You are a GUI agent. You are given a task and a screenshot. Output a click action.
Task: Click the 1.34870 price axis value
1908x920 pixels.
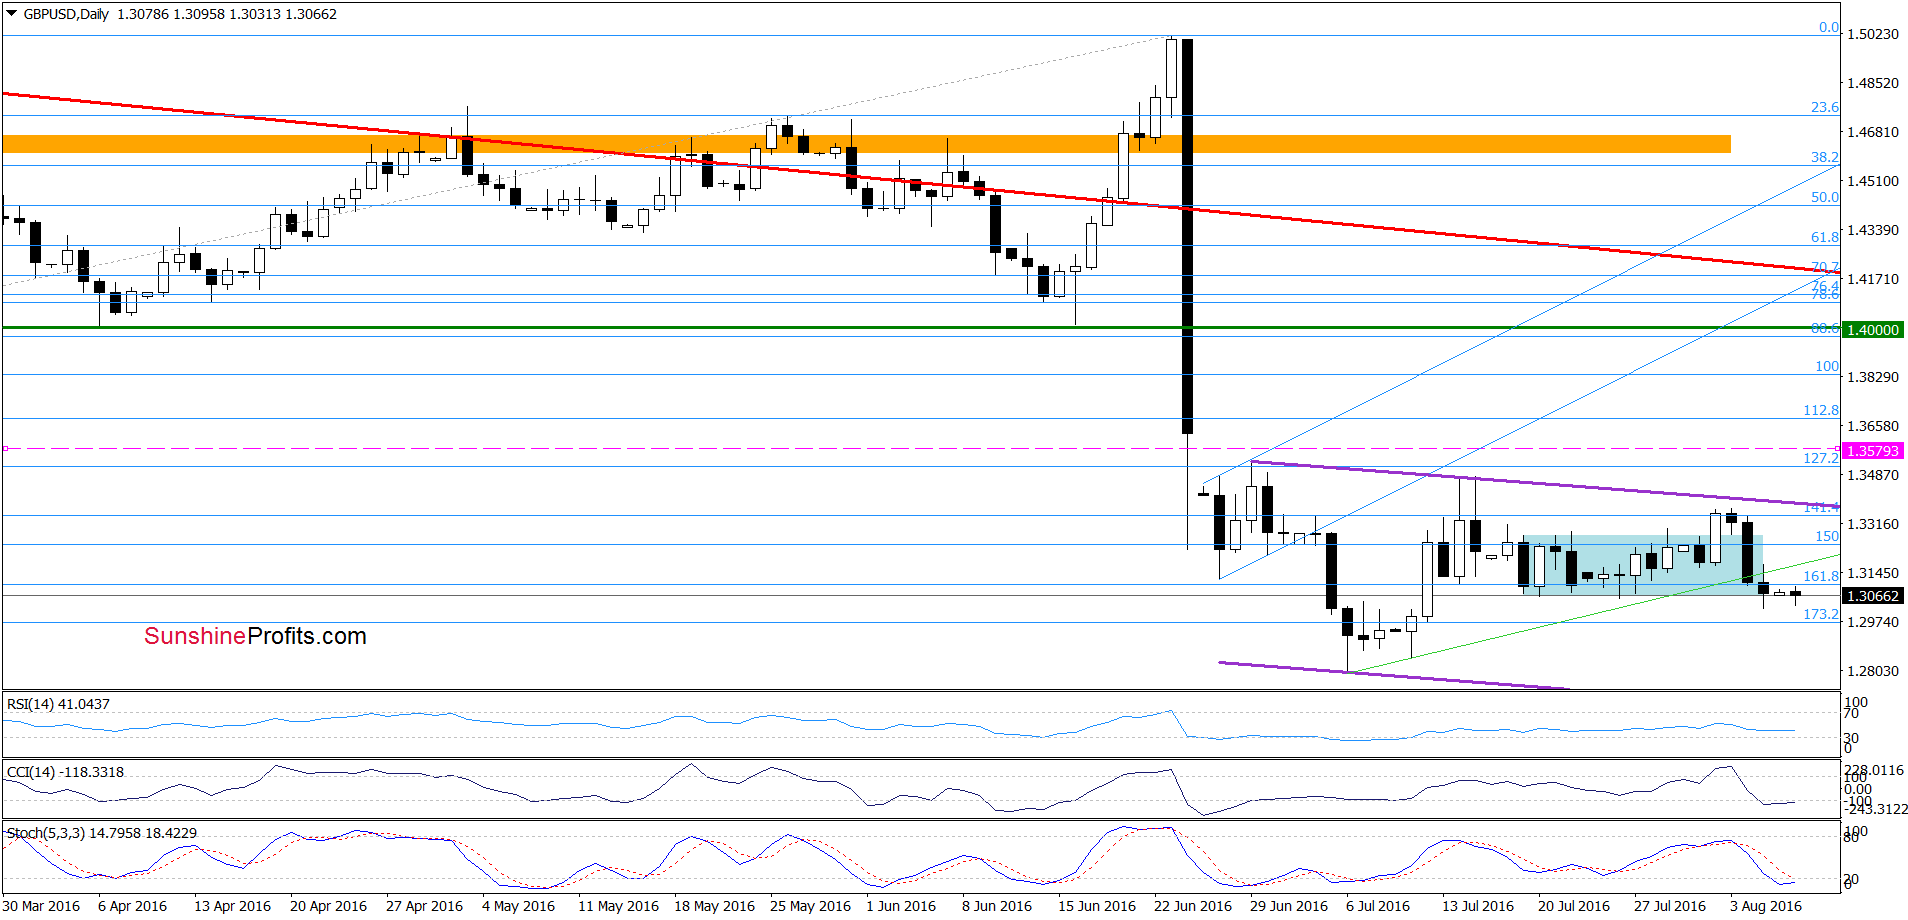coord(1872,475)
